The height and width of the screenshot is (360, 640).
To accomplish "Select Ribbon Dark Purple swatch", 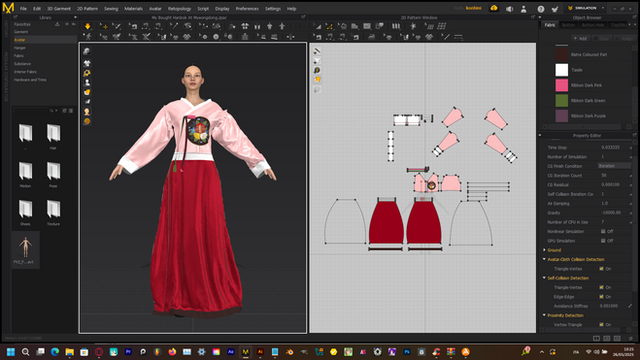I will click(562, 116).
